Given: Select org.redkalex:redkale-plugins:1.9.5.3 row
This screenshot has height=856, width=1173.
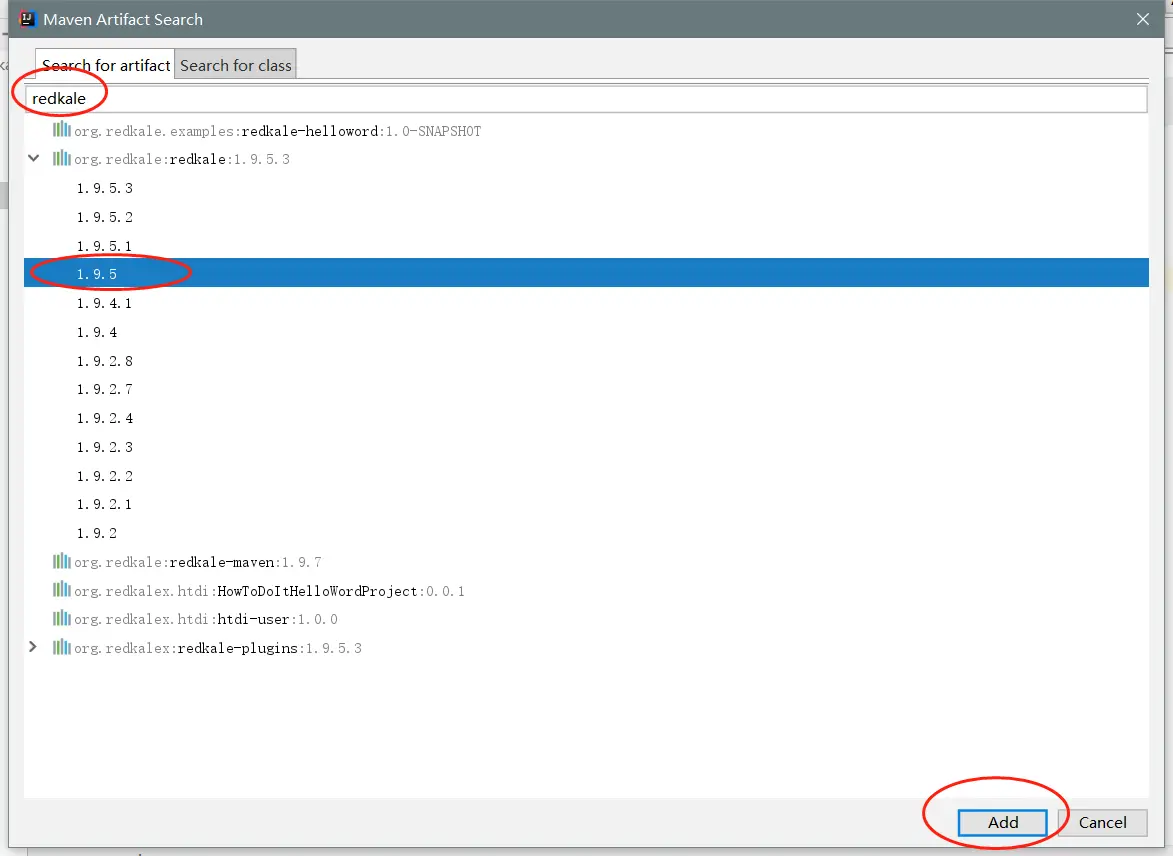Looking at the screenshot, I should pyautogui.click(x=218, y=648).
